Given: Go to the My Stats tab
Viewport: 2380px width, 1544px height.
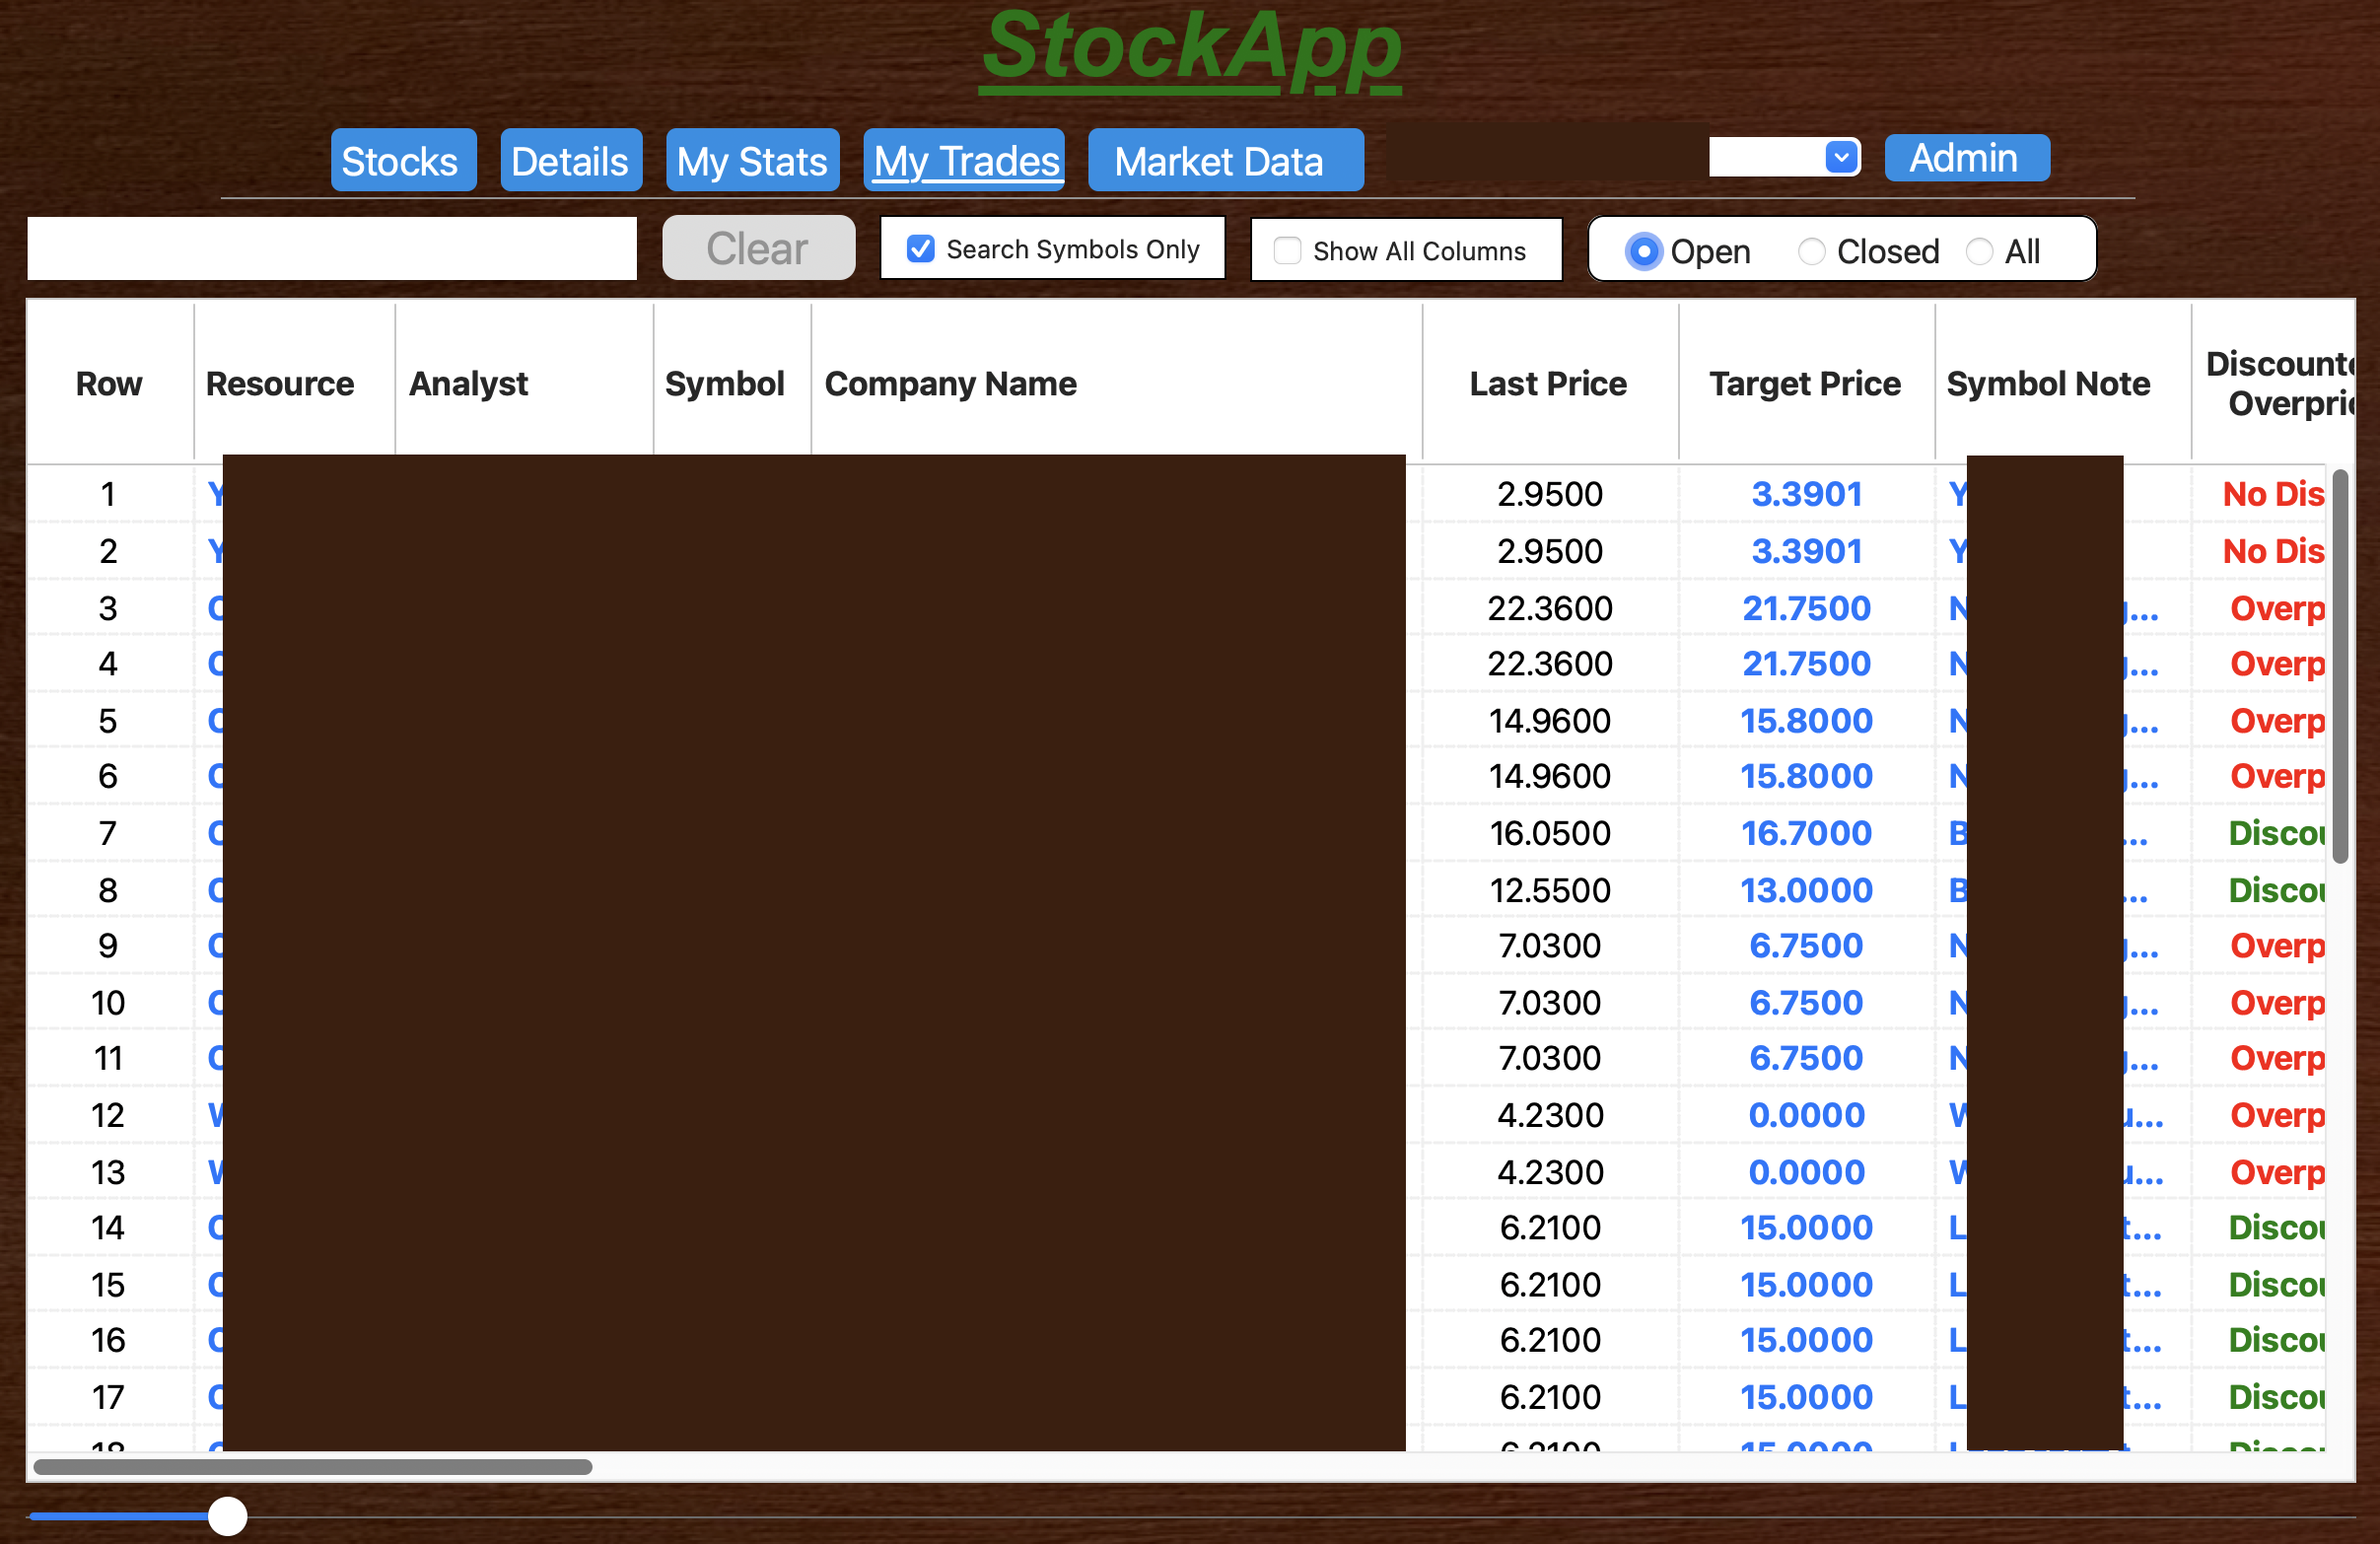Looking at the screenshot, I should [752, 160].
